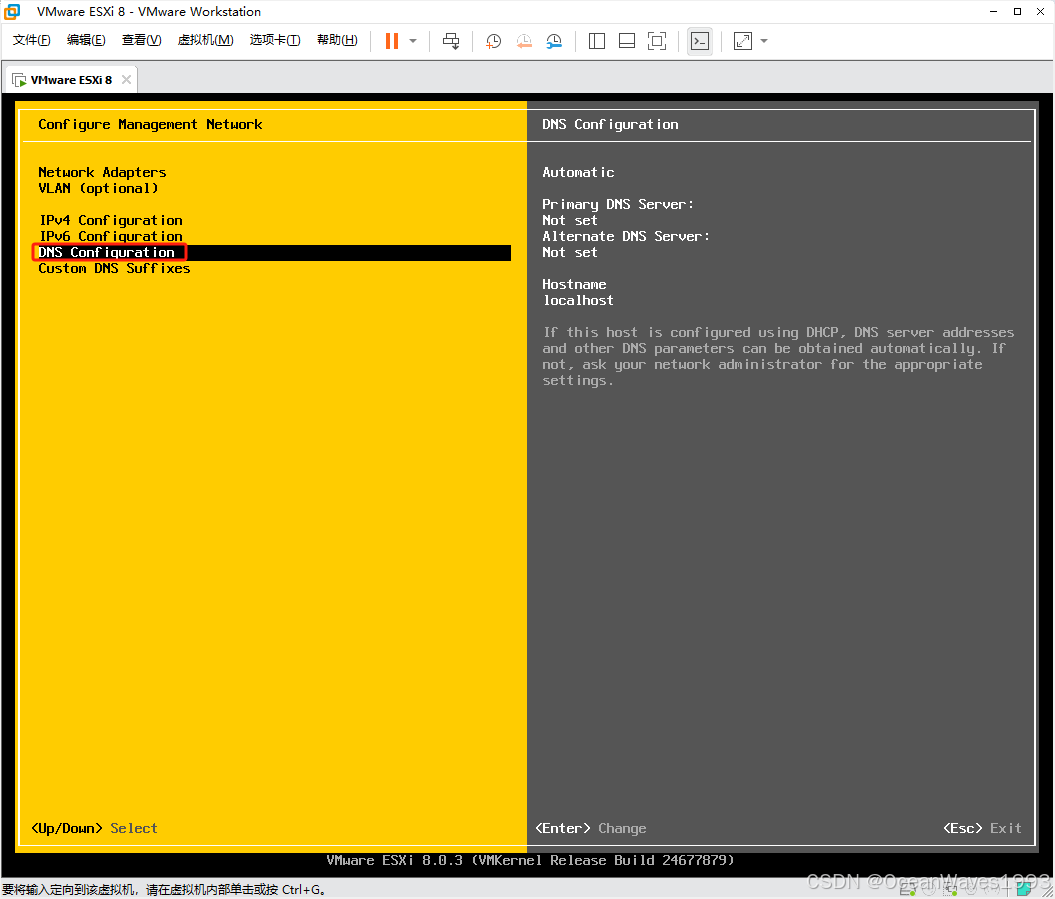
Task: Select Custom DNS Suffixes entry
Action: tap(114, 268)
